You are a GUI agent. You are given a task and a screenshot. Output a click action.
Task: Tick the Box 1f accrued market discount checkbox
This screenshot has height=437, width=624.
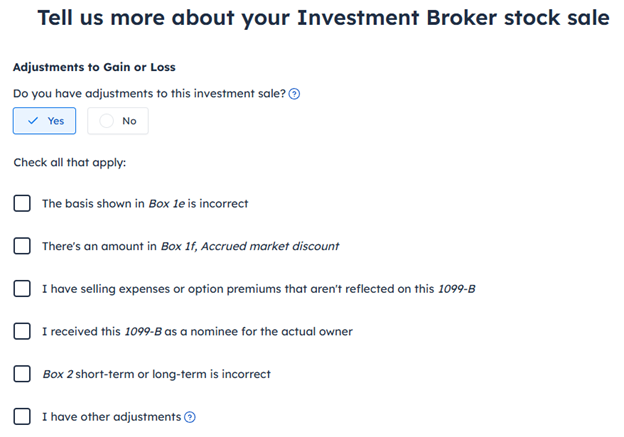(22, 246)
